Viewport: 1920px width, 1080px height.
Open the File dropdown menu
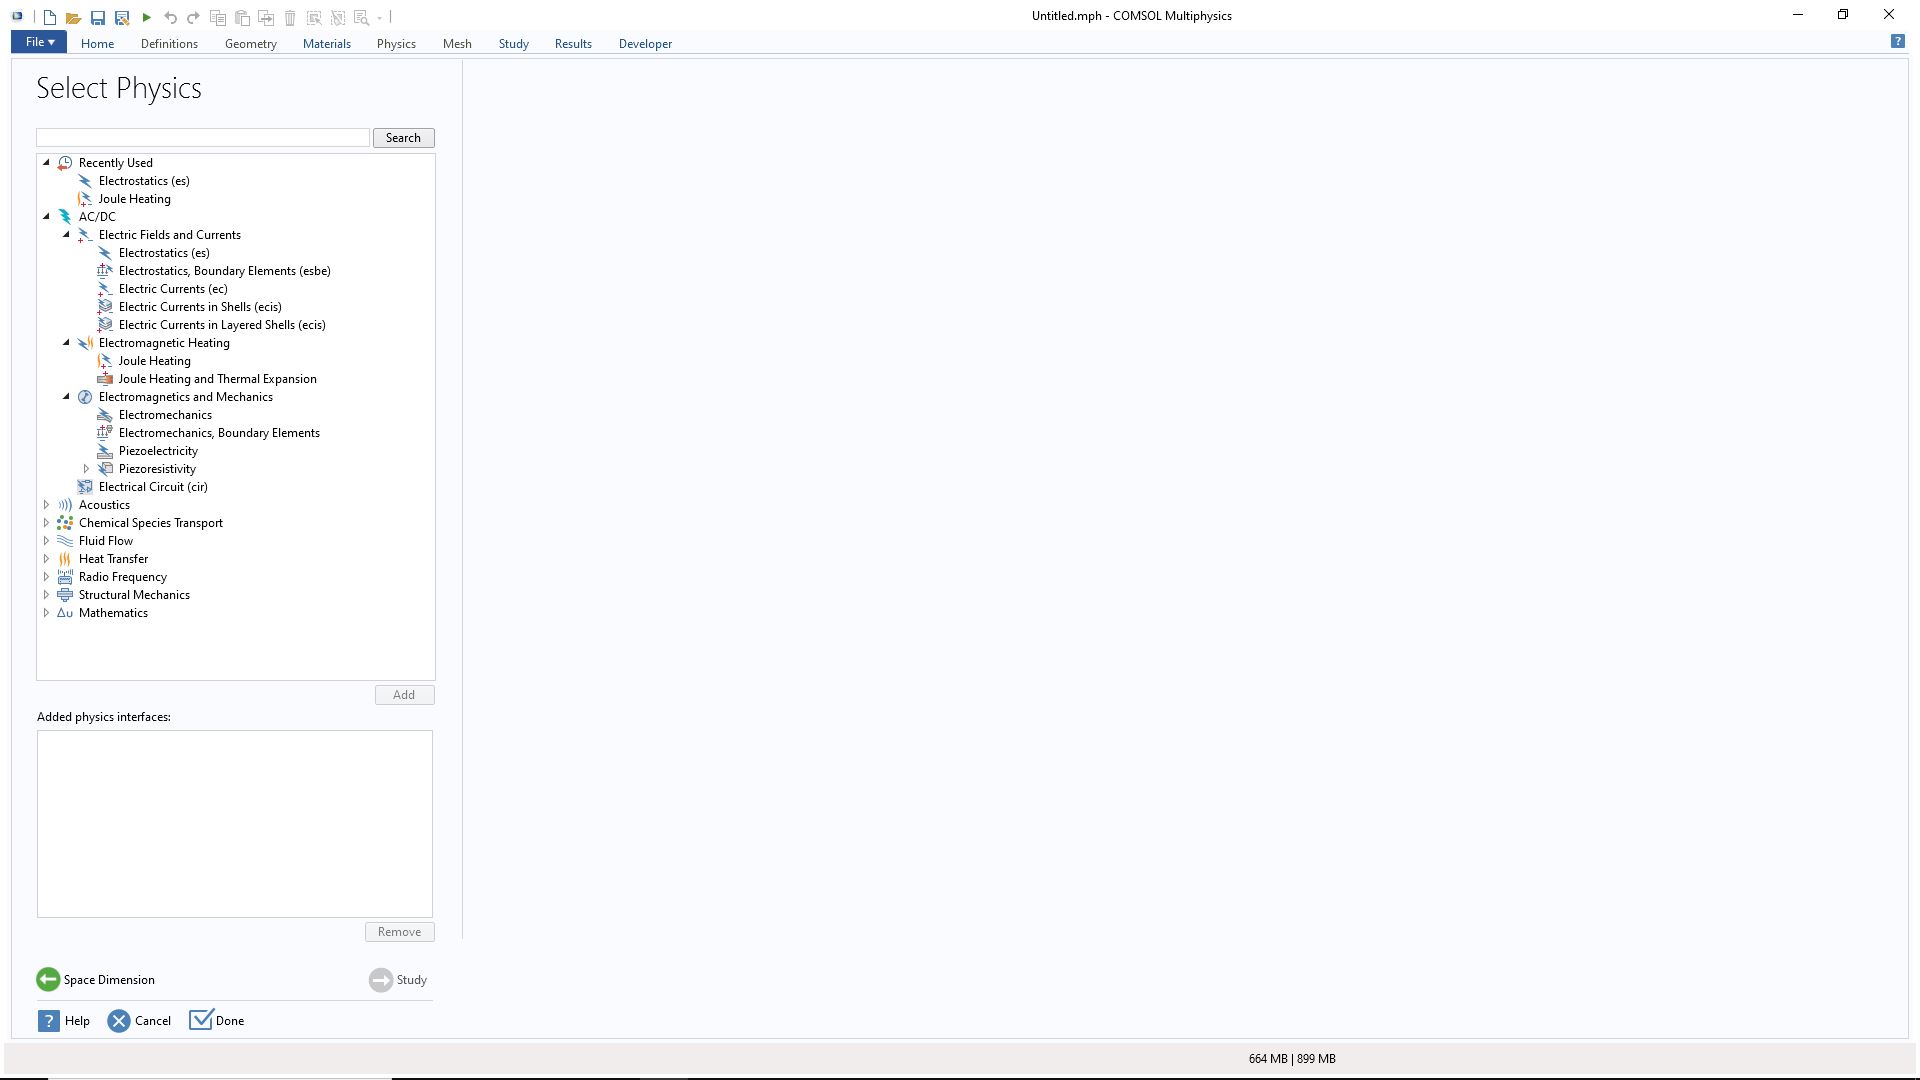(x=39, y=42)
